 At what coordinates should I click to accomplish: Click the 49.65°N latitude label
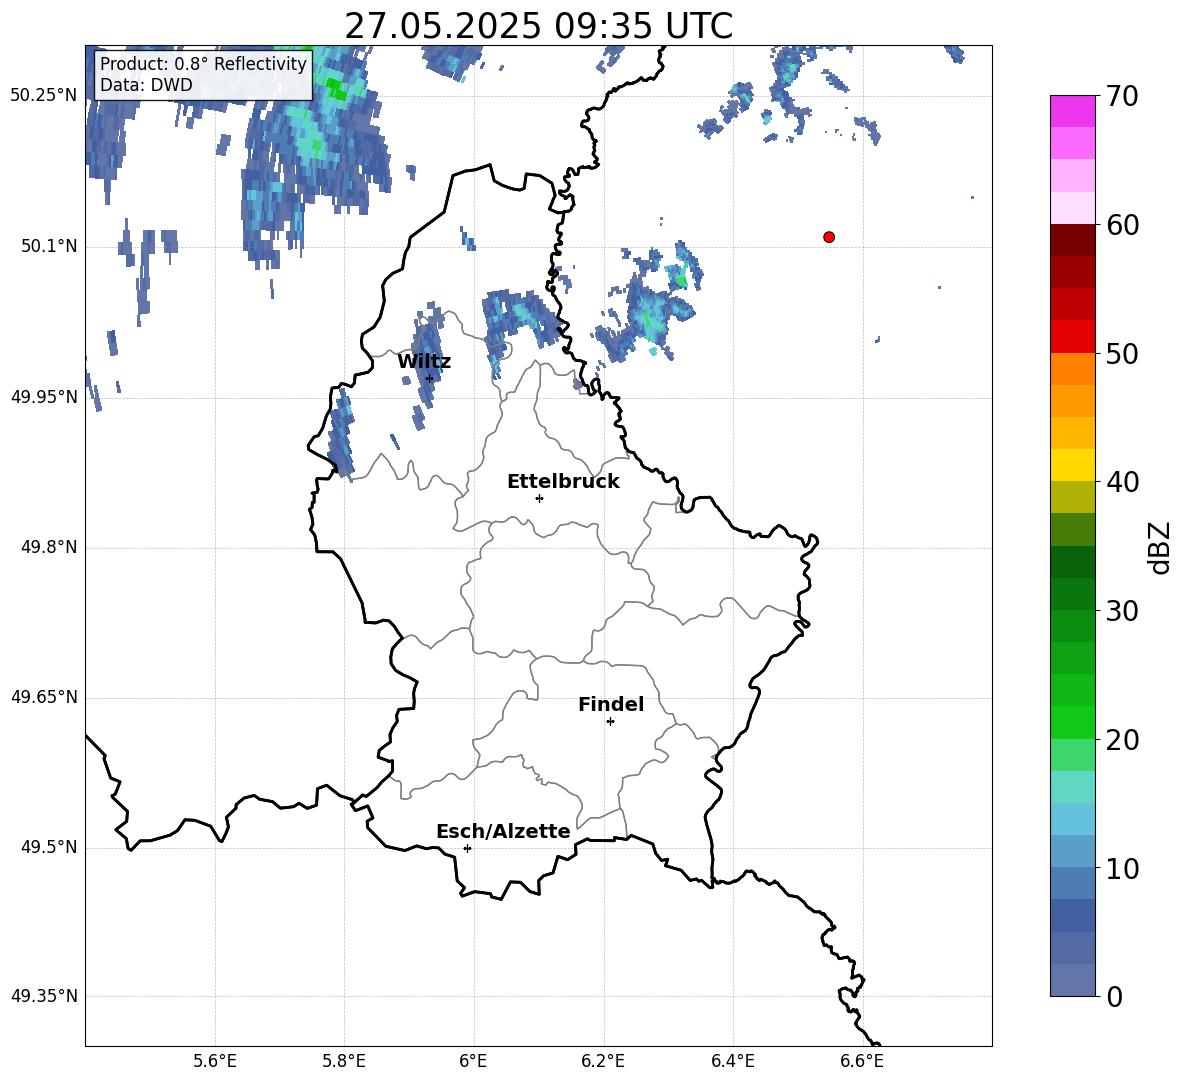tap(44, 697)
